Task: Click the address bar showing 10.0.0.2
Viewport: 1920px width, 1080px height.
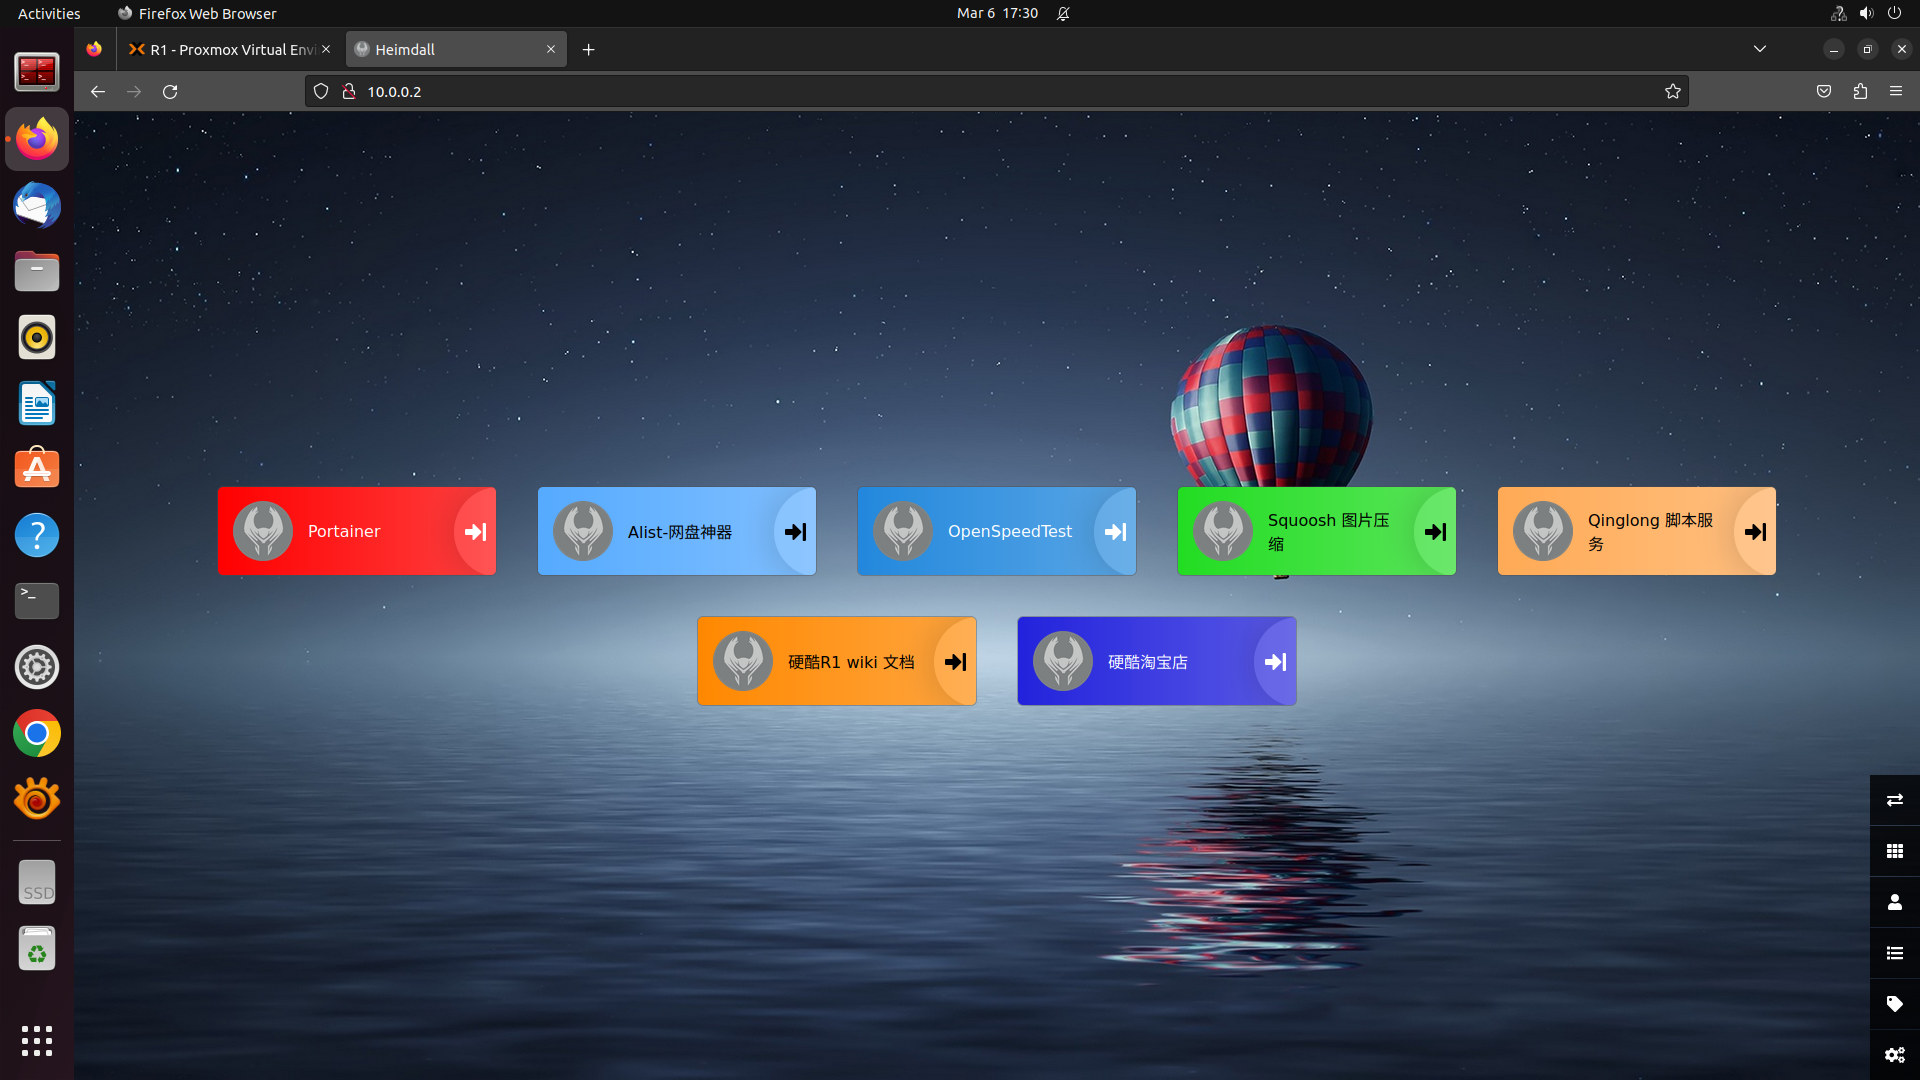Action: pos(997,91)
